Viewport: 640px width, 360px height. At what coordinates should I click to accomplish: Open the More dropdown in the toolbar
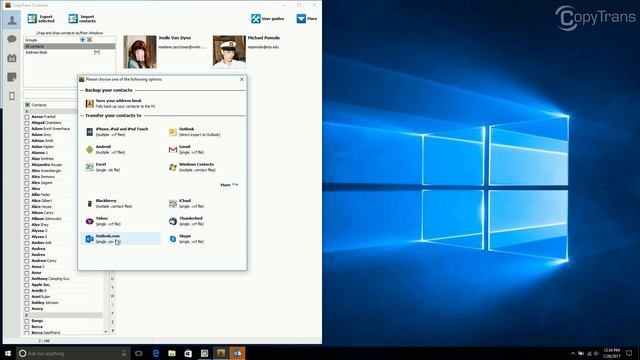pos(307,19)
